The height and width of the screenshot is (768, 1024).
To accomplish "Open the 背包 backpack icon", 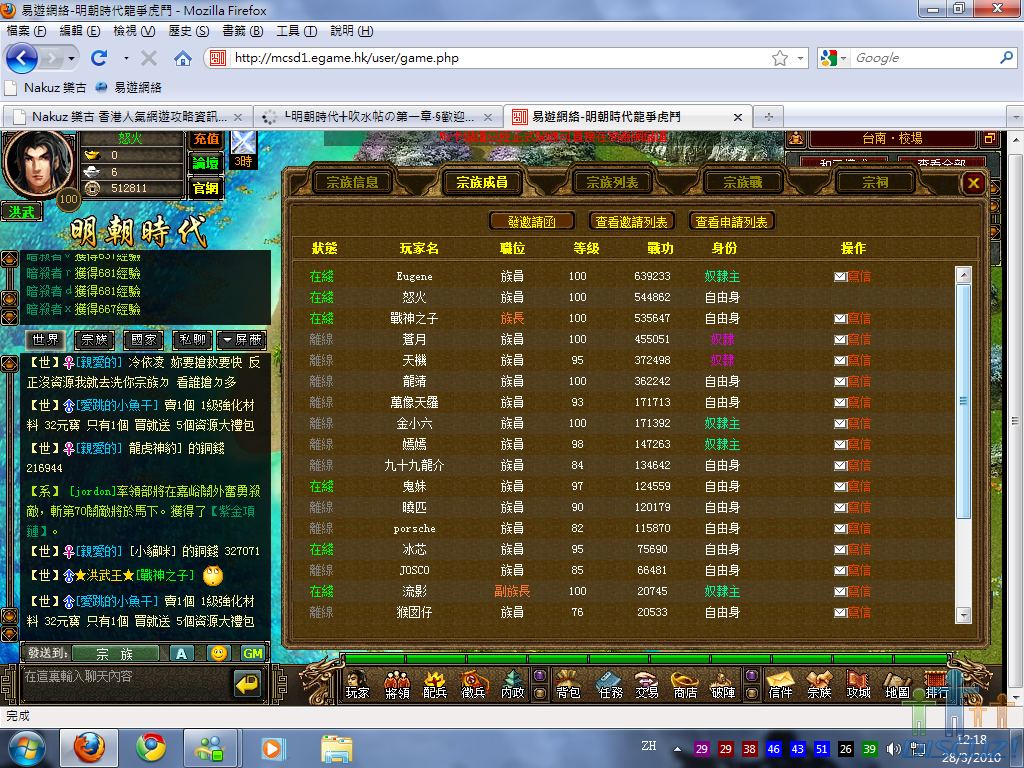I will 568,684.
